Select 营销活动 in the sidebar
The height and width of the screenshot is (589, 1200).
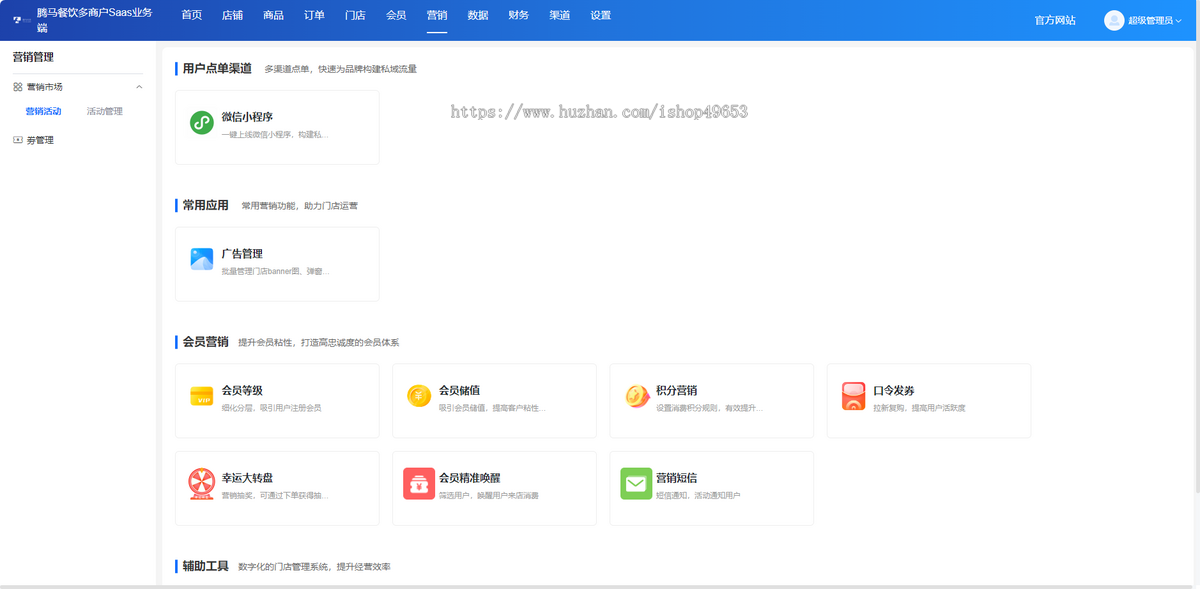point(43,111)
